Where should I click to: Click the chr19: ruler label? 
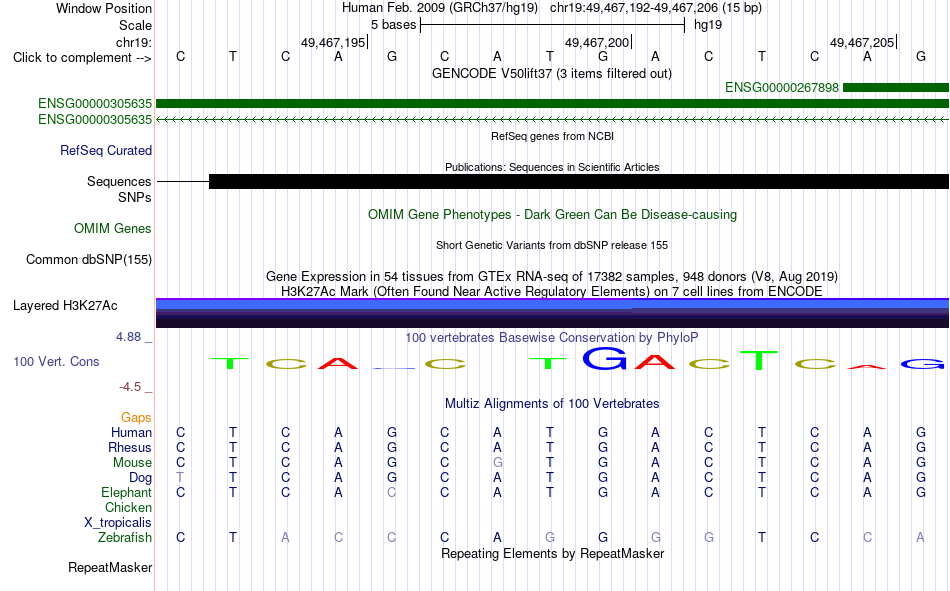tap(133, 42)
